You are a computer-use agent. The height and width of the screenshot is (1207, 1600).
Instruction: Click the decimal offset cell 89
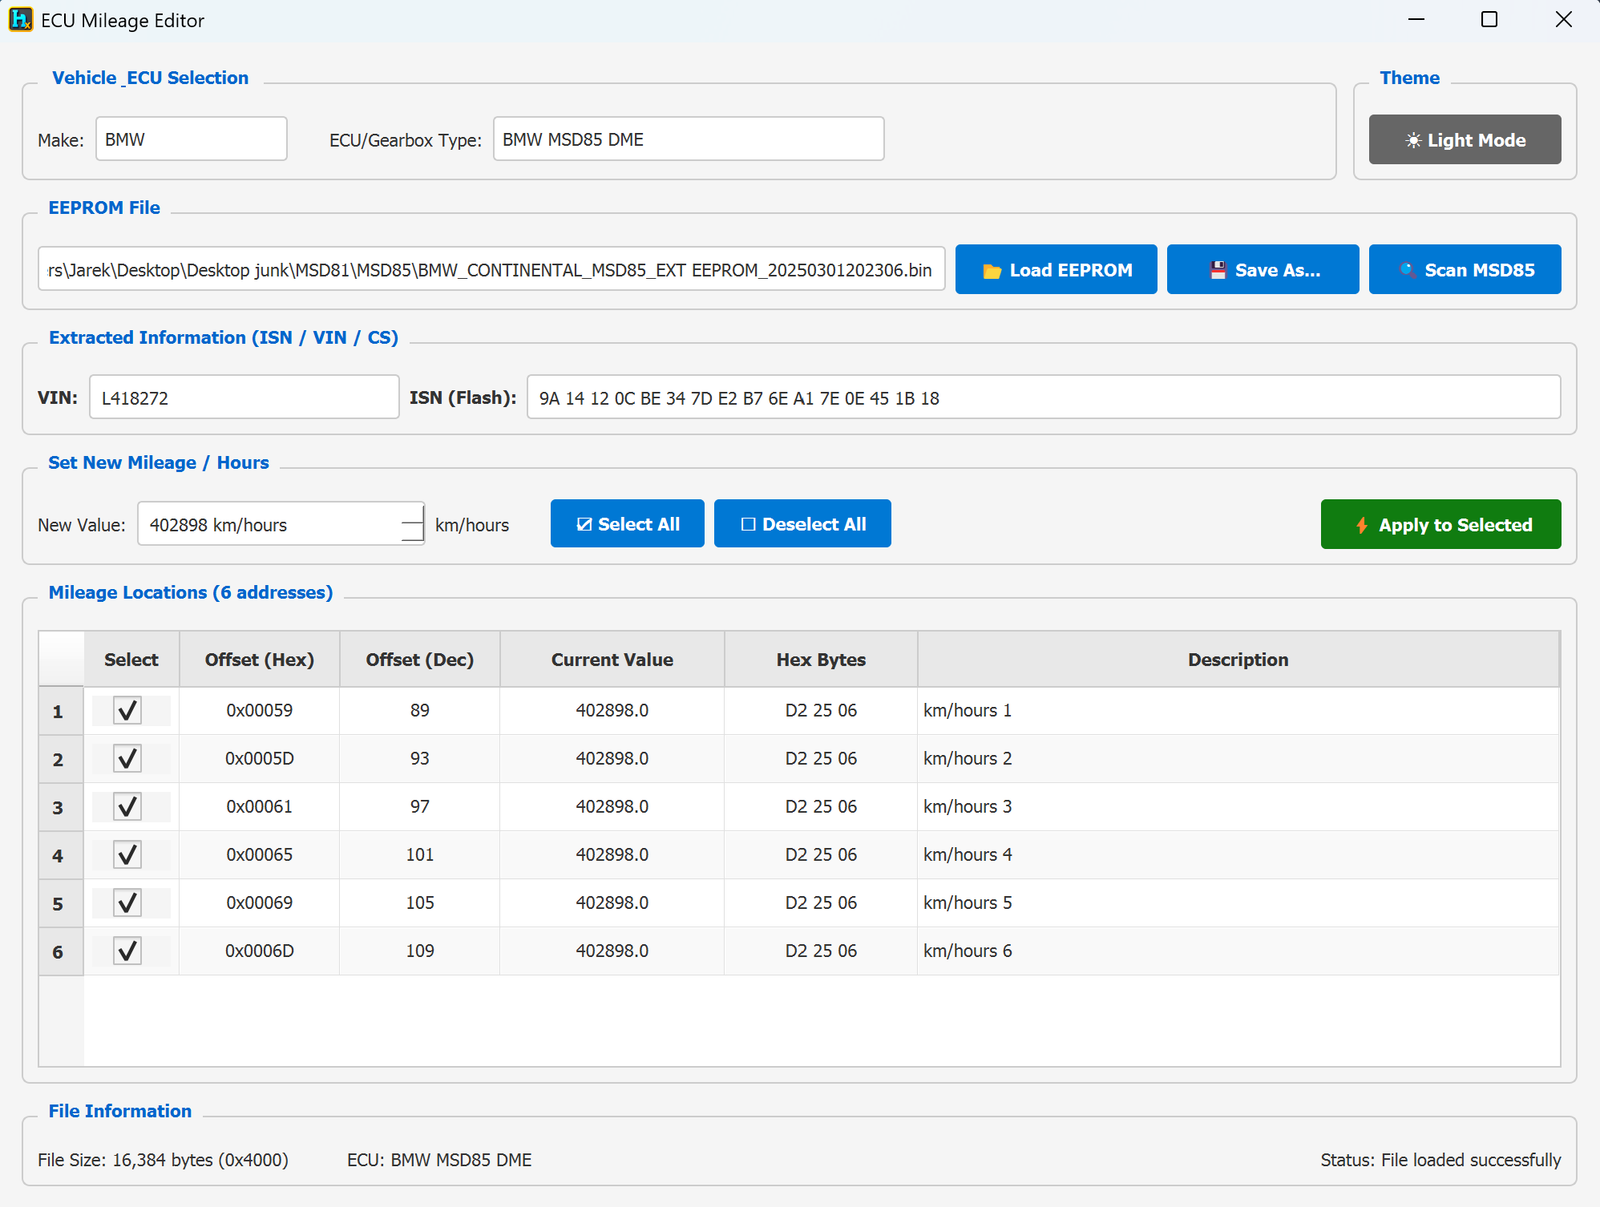click(x=420, y=711)
